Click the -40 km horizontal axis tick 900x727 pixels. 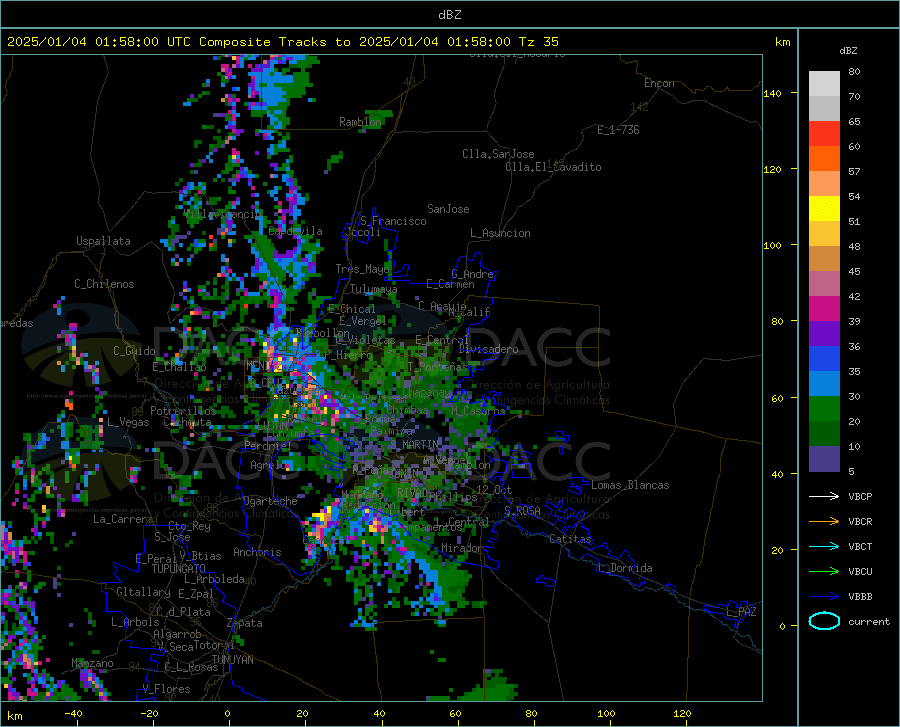tap(73, 713)
